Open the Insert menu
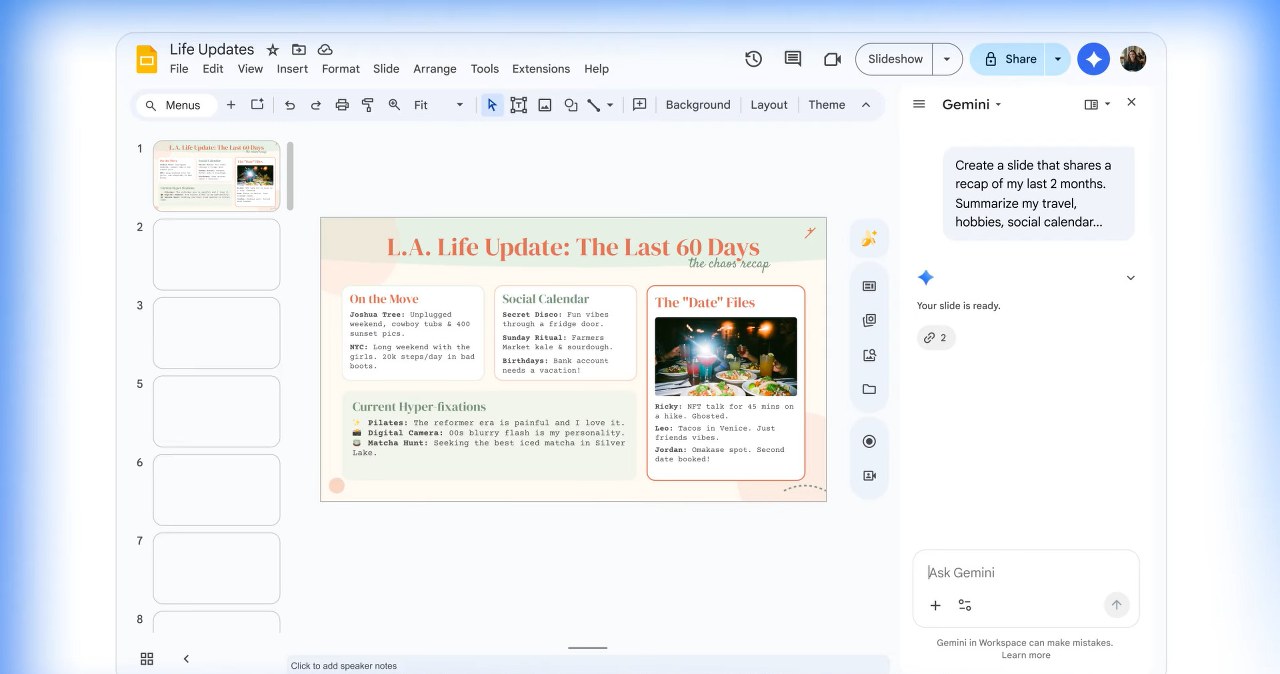 [x=291, y=69]
